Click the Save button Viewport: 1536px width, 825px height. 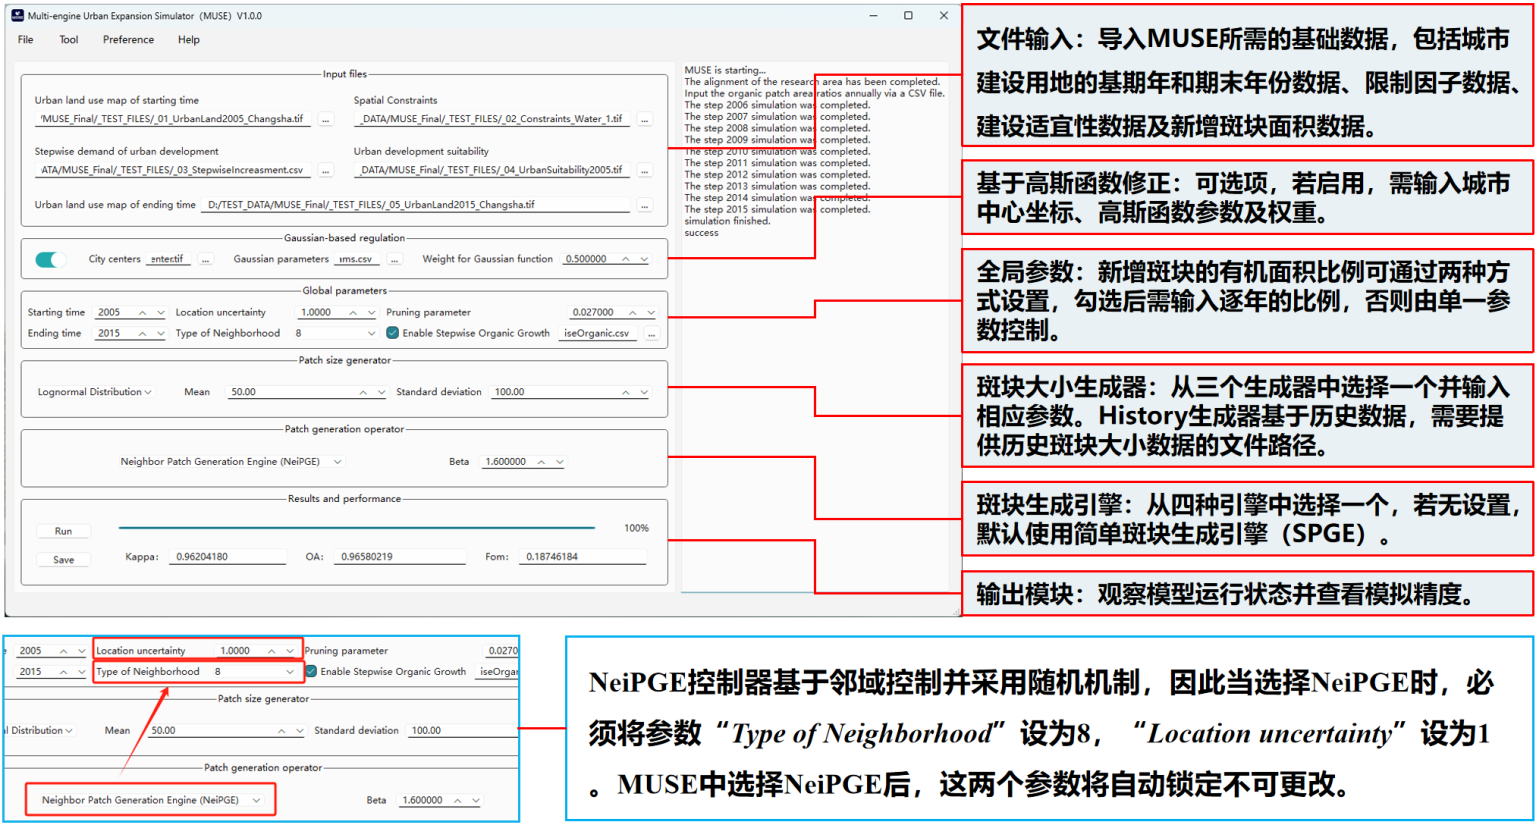point(63,560)
